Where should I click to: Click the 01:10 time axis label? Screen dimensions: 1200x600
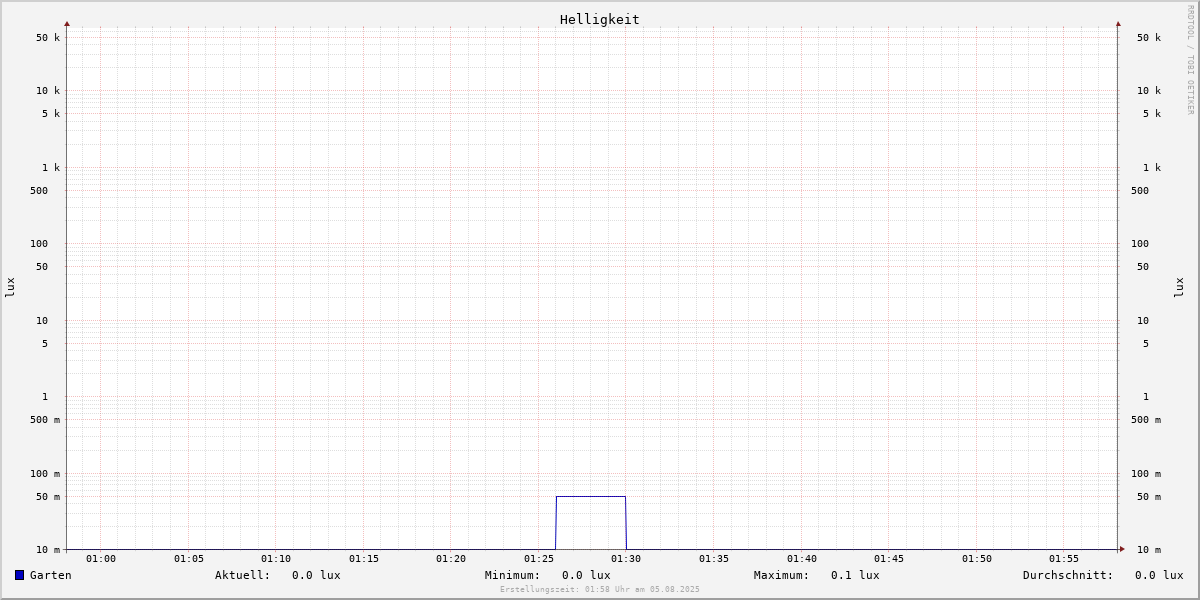(x=276, y=559)
